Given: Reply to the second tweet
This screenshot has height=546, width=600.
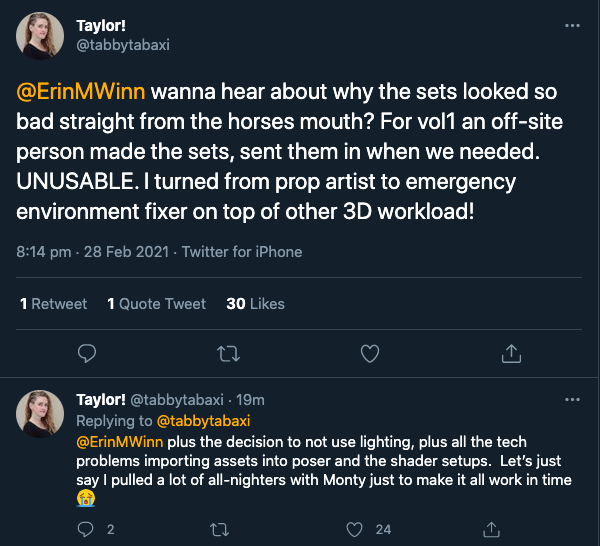Looking at the screenshot, I should click(87, 528).
